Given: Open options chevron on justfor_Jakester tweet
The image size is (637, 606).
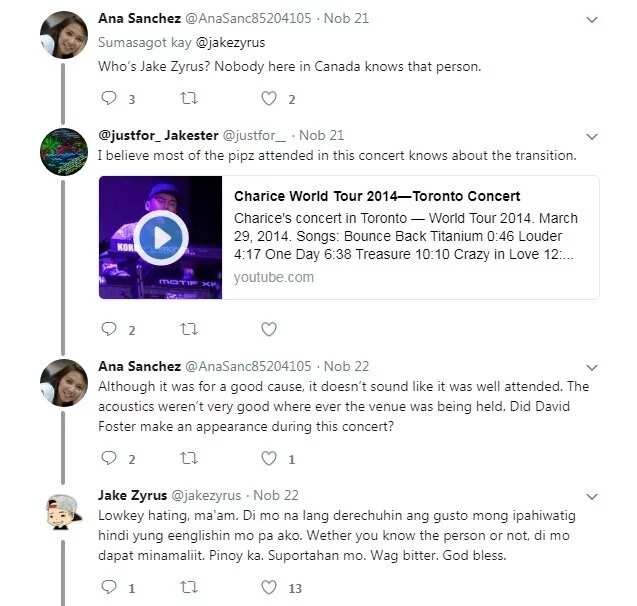Looking at the screenshot, I should (592, 136).
